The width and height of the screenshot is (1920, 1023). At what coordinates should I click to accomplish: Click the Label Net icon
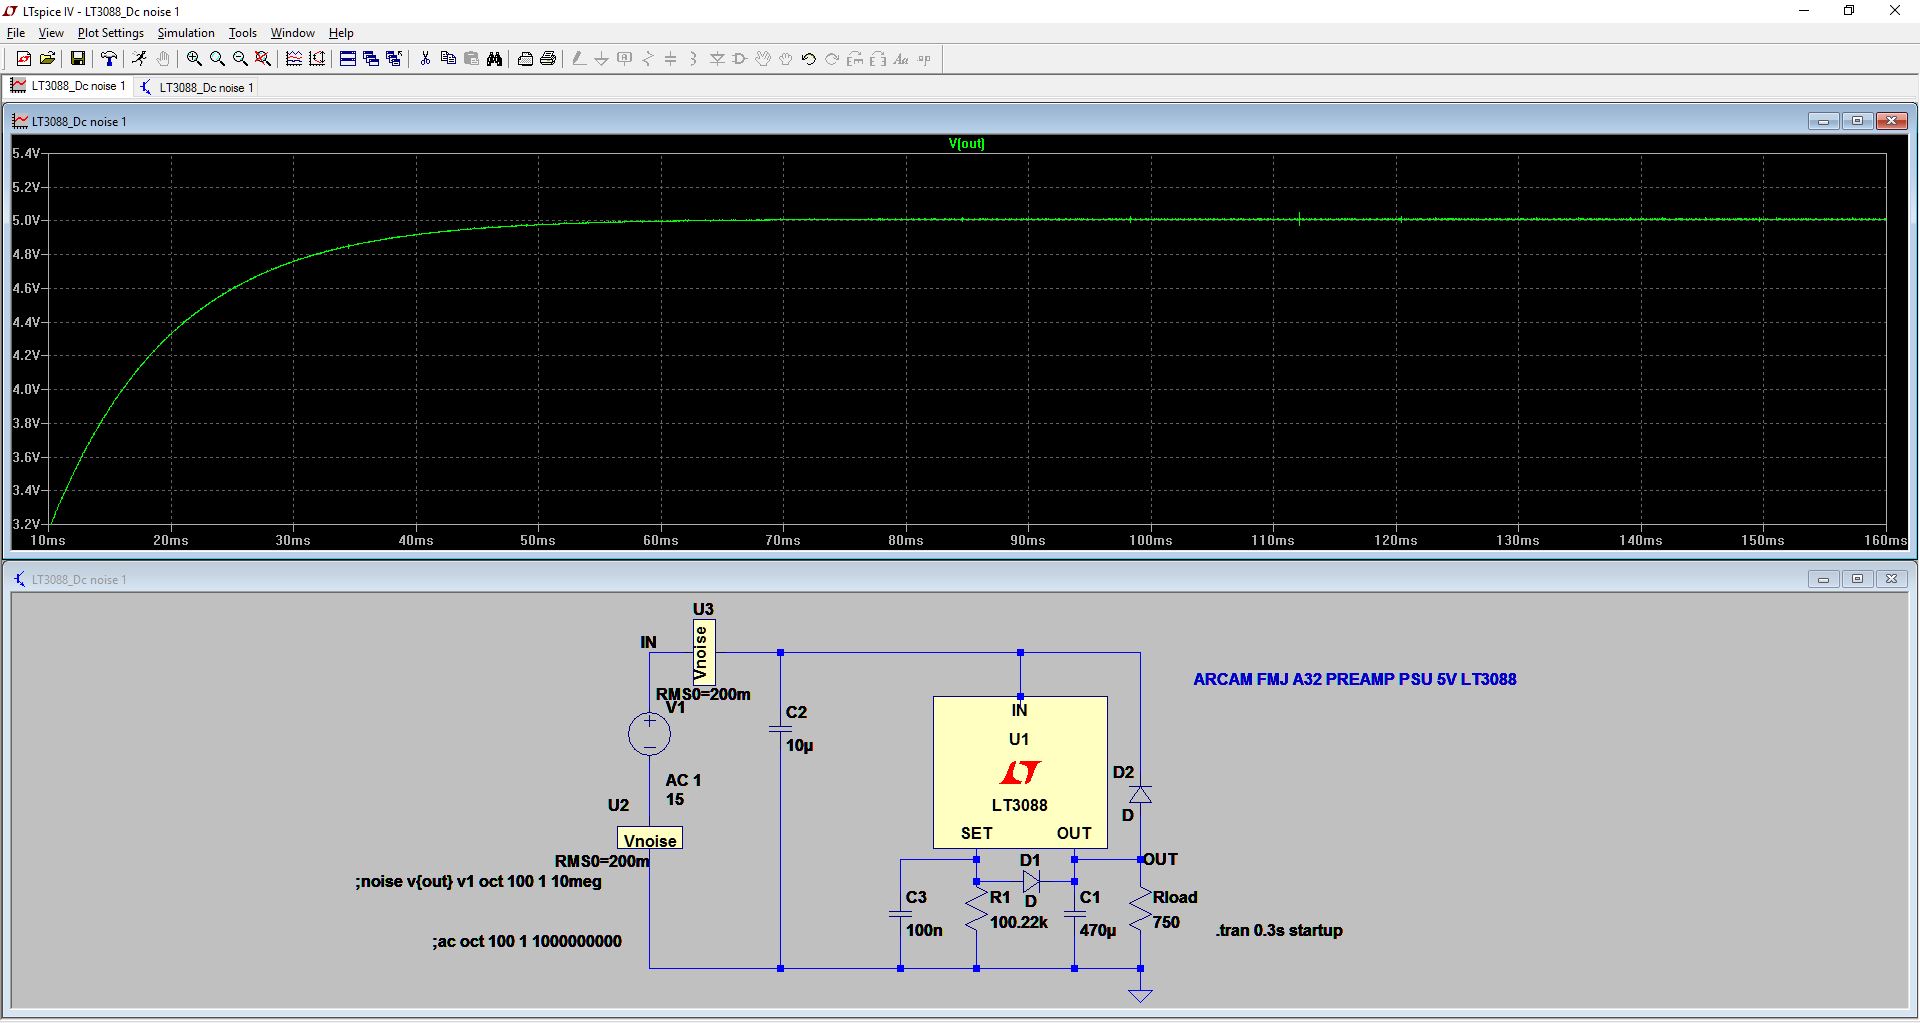point(625,59)
